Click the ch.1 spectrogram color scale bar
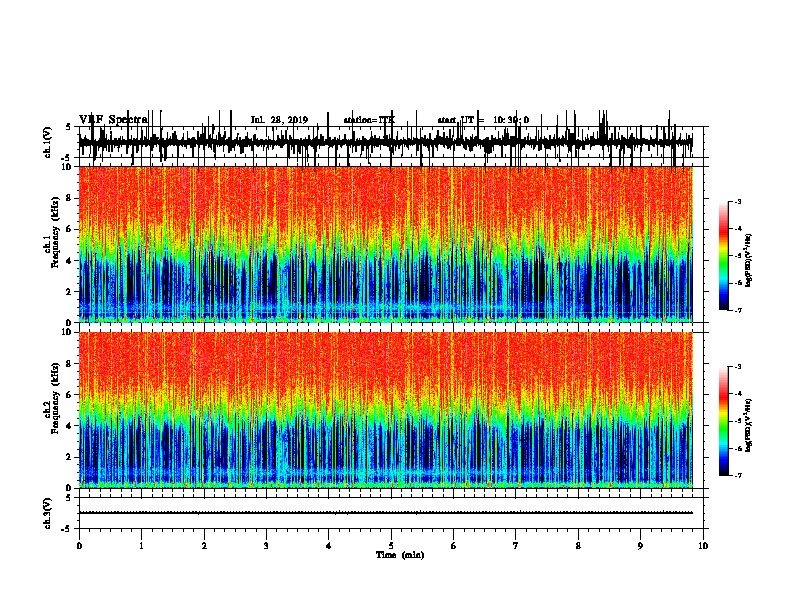Screen dimensions: 792x612 (x=724, y=256)
